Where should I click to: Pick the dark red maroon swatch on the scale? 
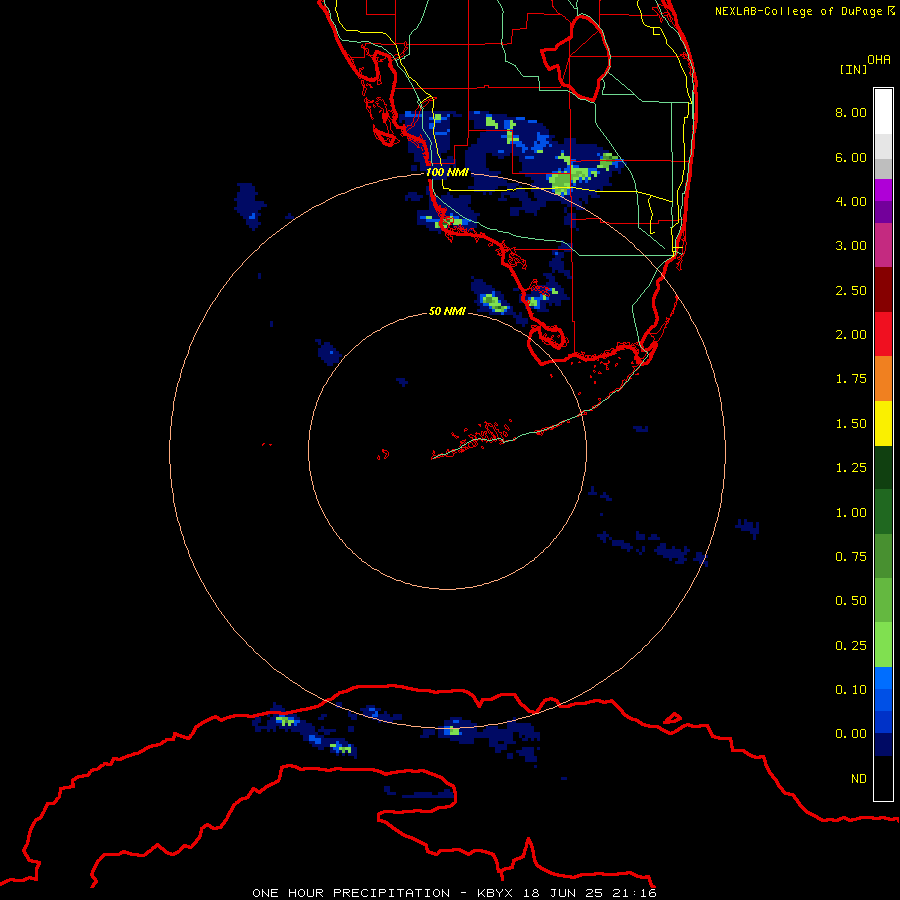(883, 290)
